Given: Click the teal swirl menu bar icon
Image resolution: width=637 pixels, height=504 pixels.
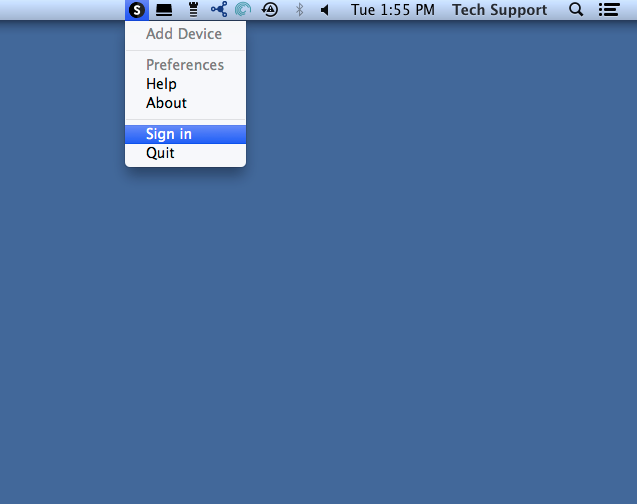Looking at the screenshot, I should pyautogui.click(x=243, y=9).
